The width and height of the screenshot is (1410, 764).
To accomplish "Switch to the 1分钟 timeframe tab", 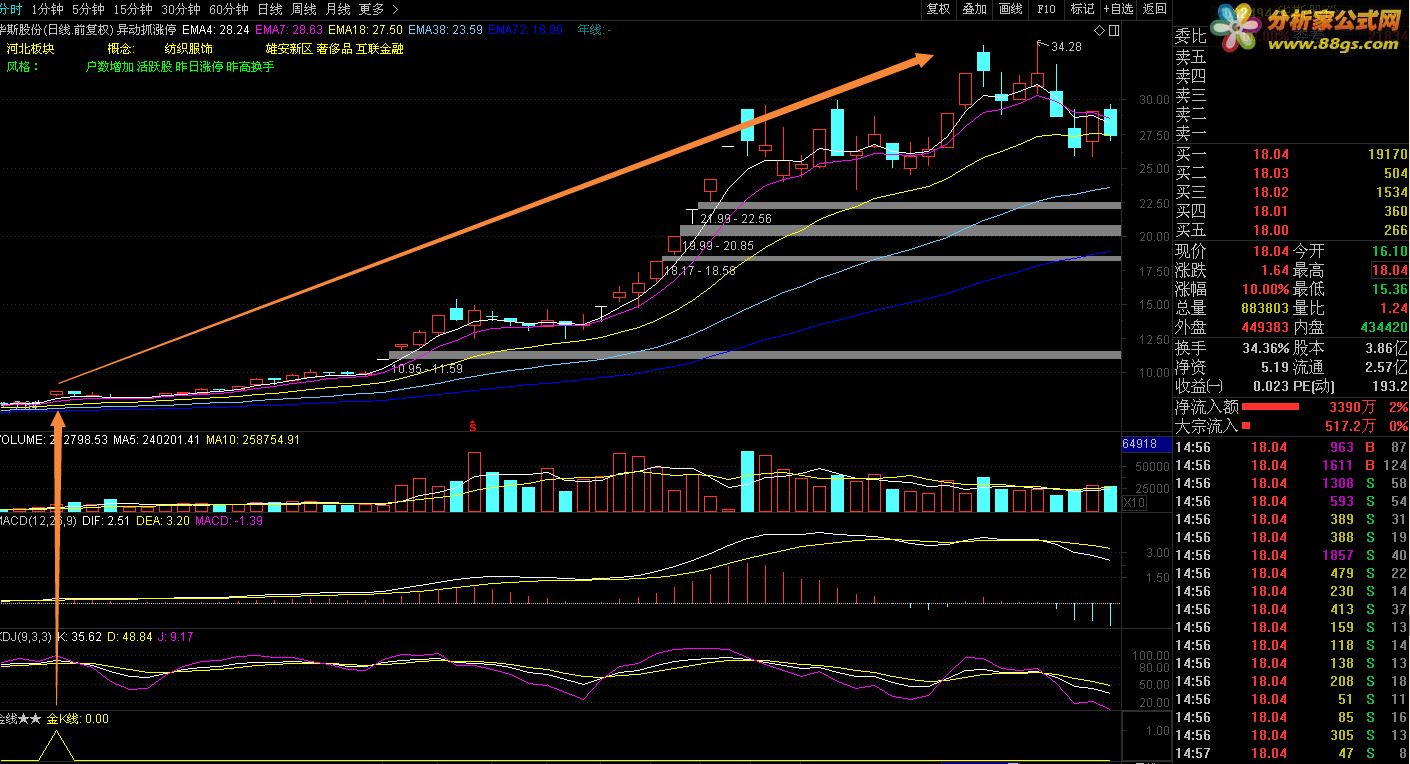I will (47, 9).
